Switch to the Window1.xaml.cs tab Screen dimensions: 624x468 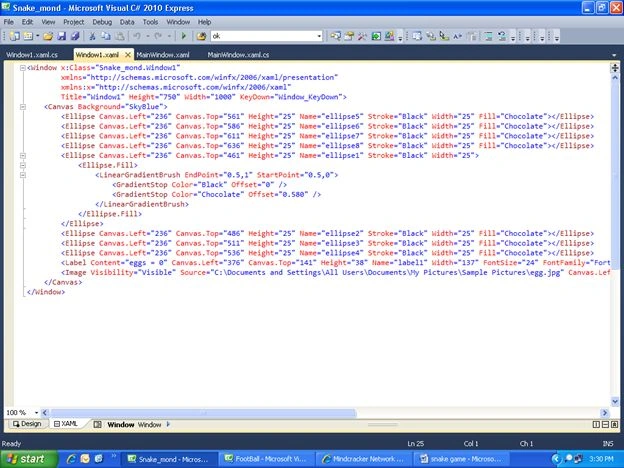(32, 55)
